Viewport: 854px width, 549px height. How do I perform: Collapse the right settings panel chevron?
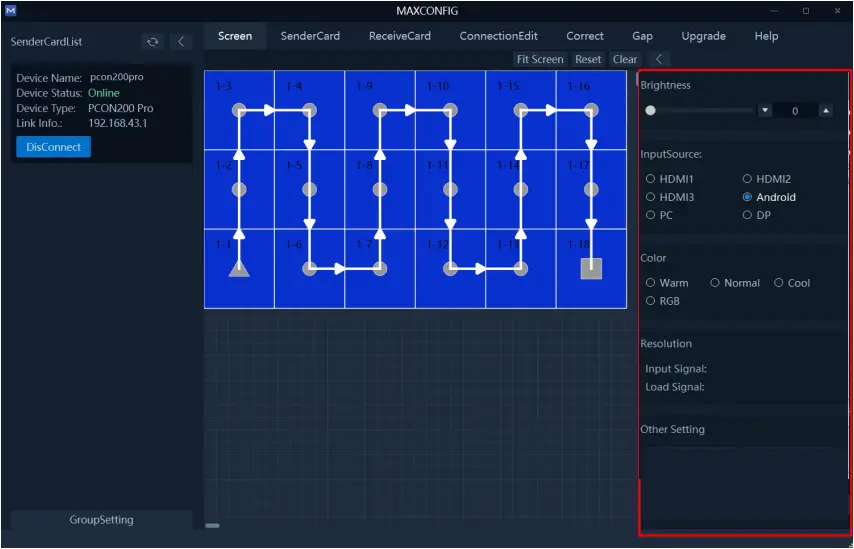[658, 59]
